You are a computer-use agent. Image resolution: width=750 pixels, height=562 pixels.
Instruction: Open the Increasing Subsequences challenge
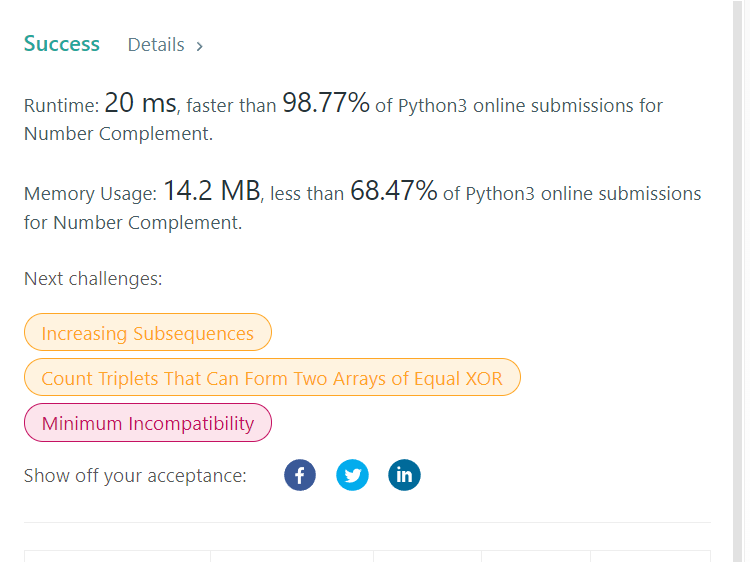(148, 333)
